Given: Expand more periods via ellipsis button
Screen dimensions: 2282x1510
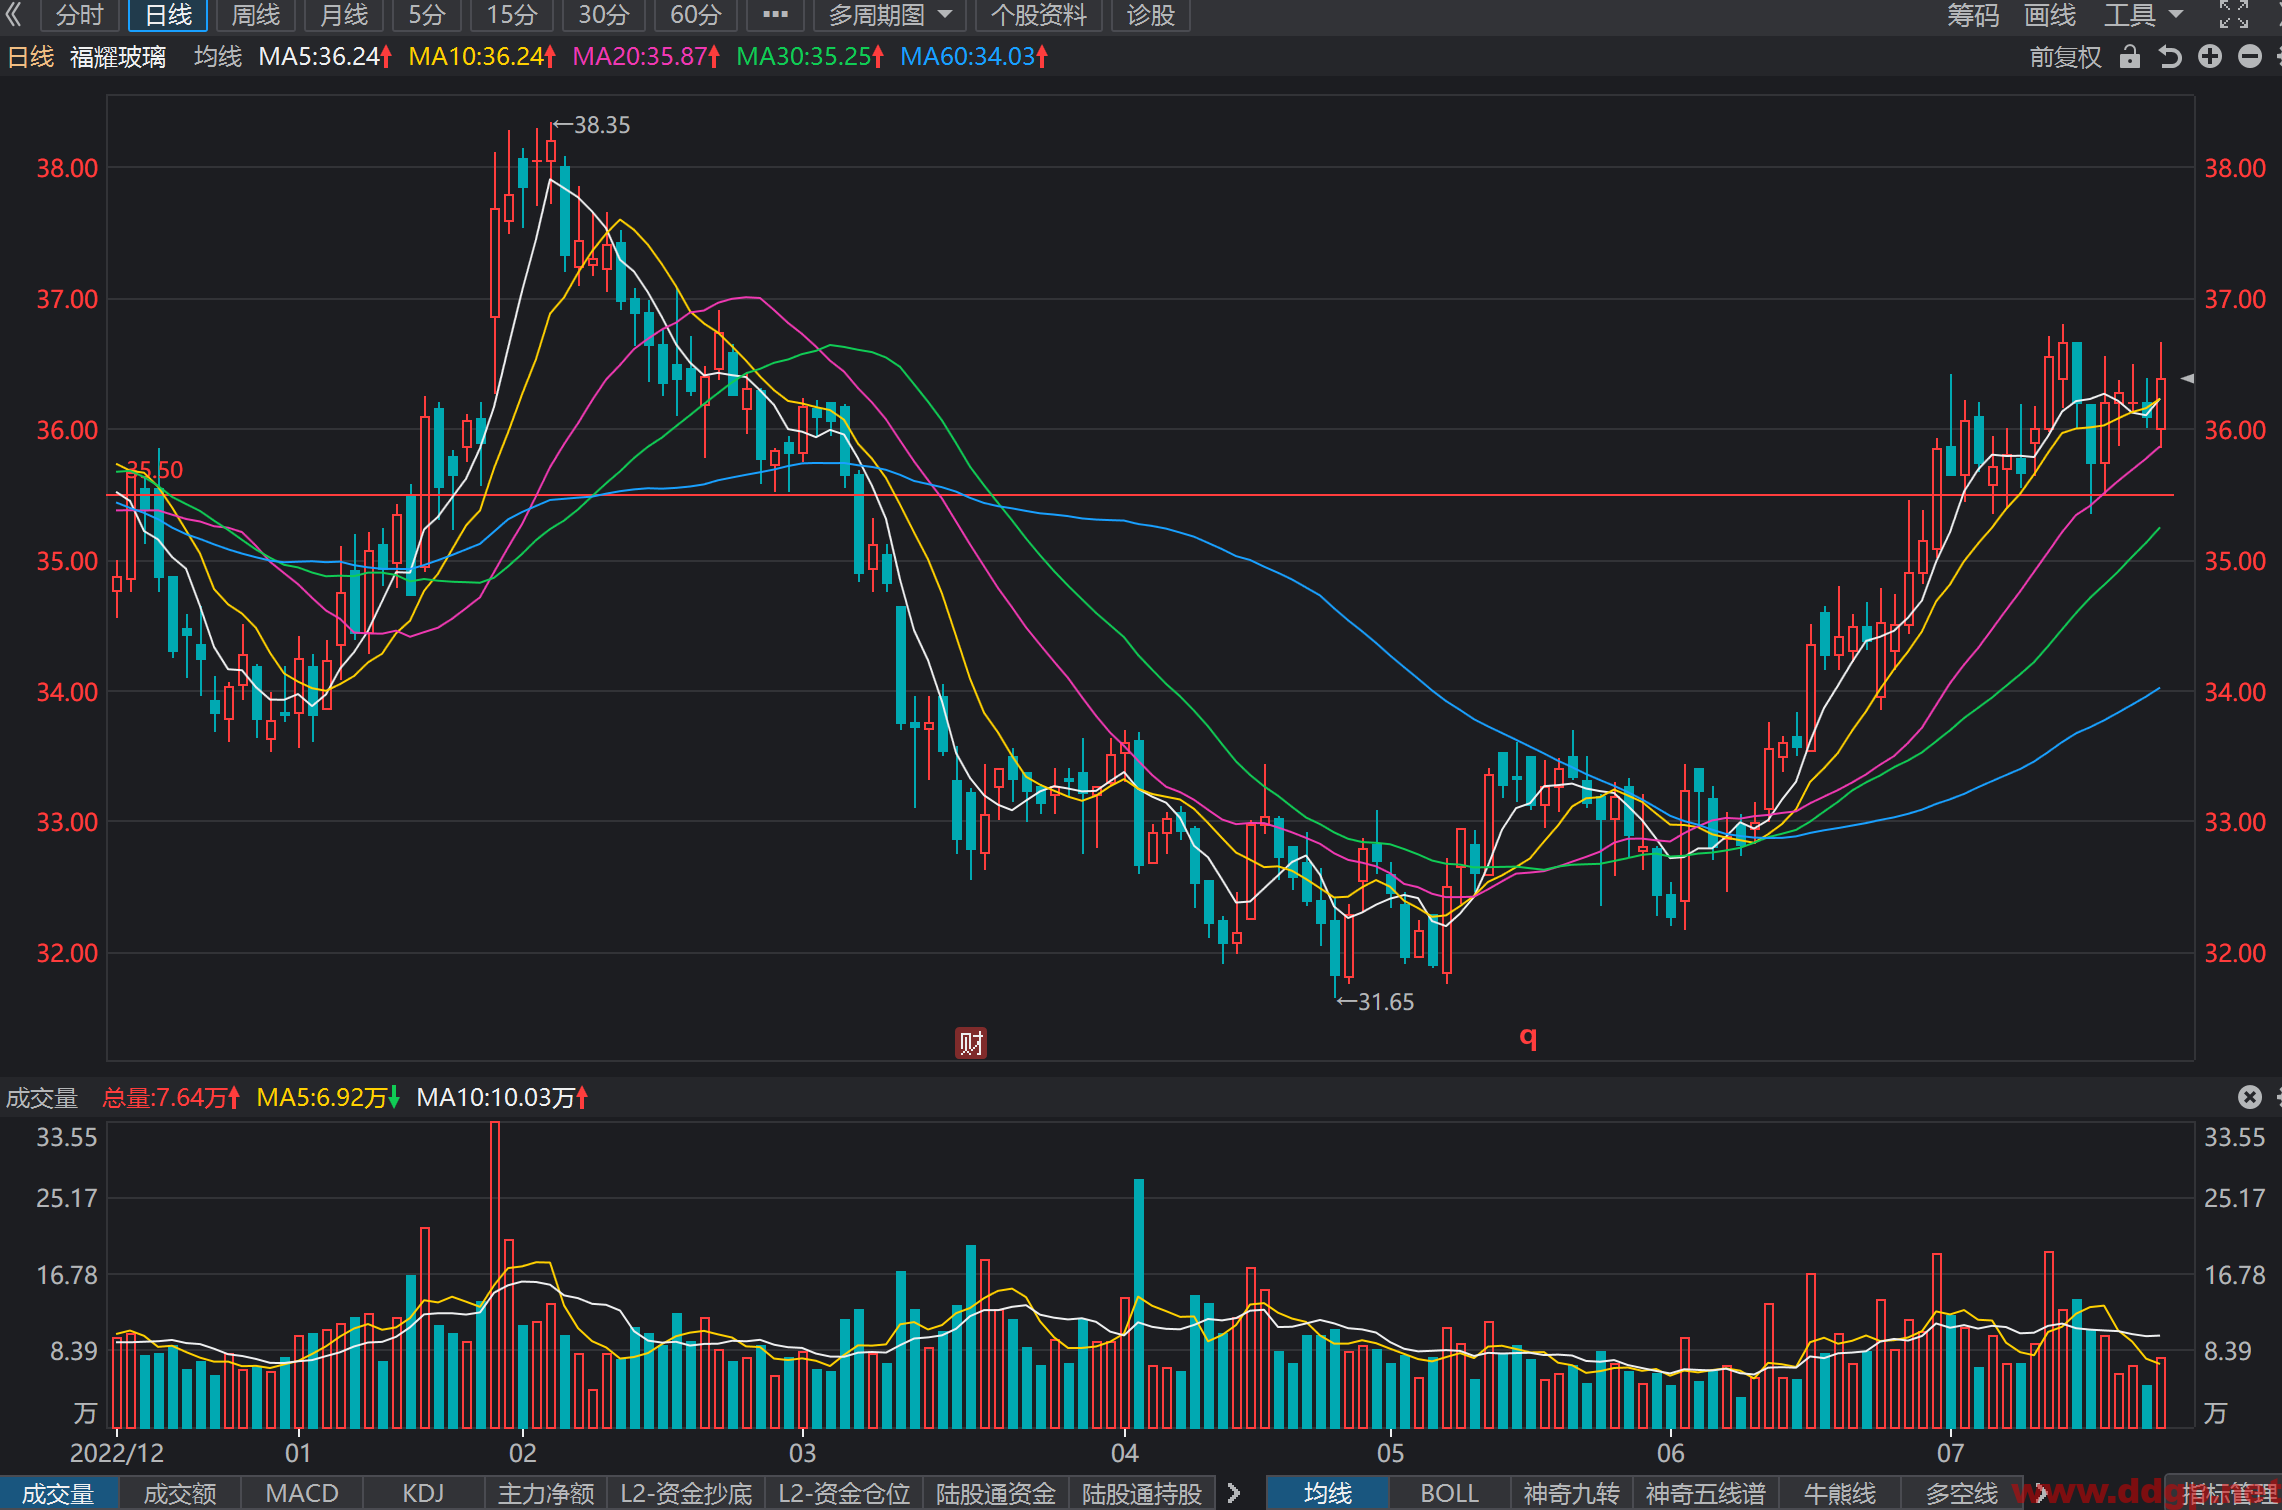Looking at the screenshot, I should tap(775, 15).
